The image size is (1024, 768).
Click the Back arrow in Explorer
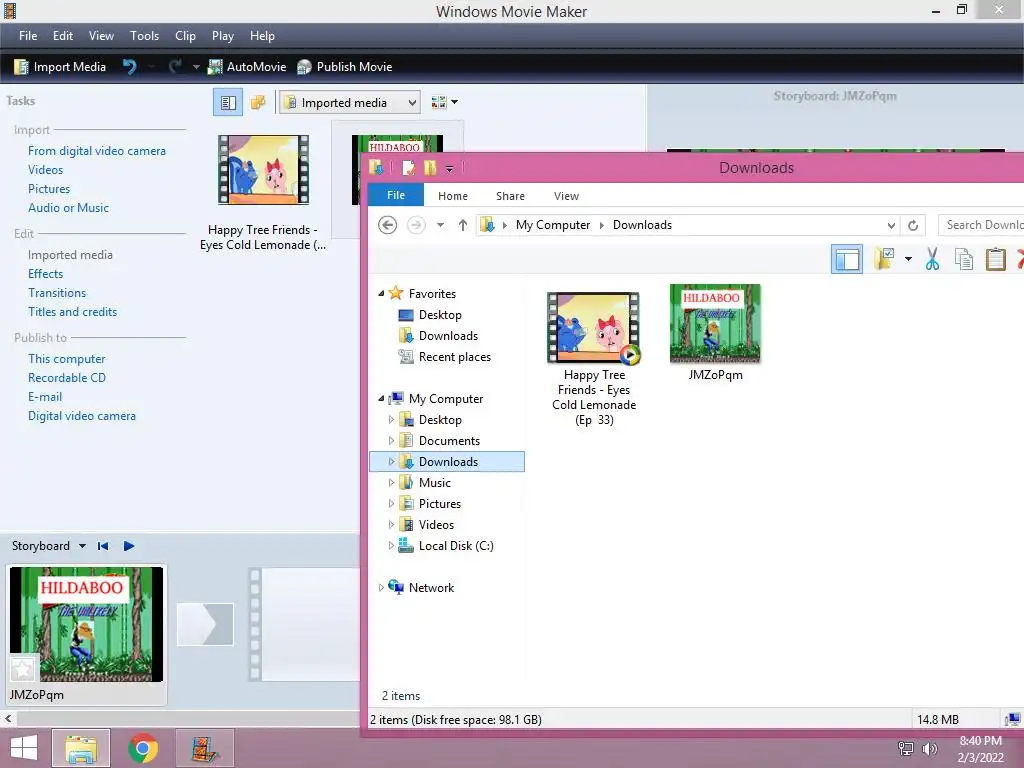[x=387, y=225]
